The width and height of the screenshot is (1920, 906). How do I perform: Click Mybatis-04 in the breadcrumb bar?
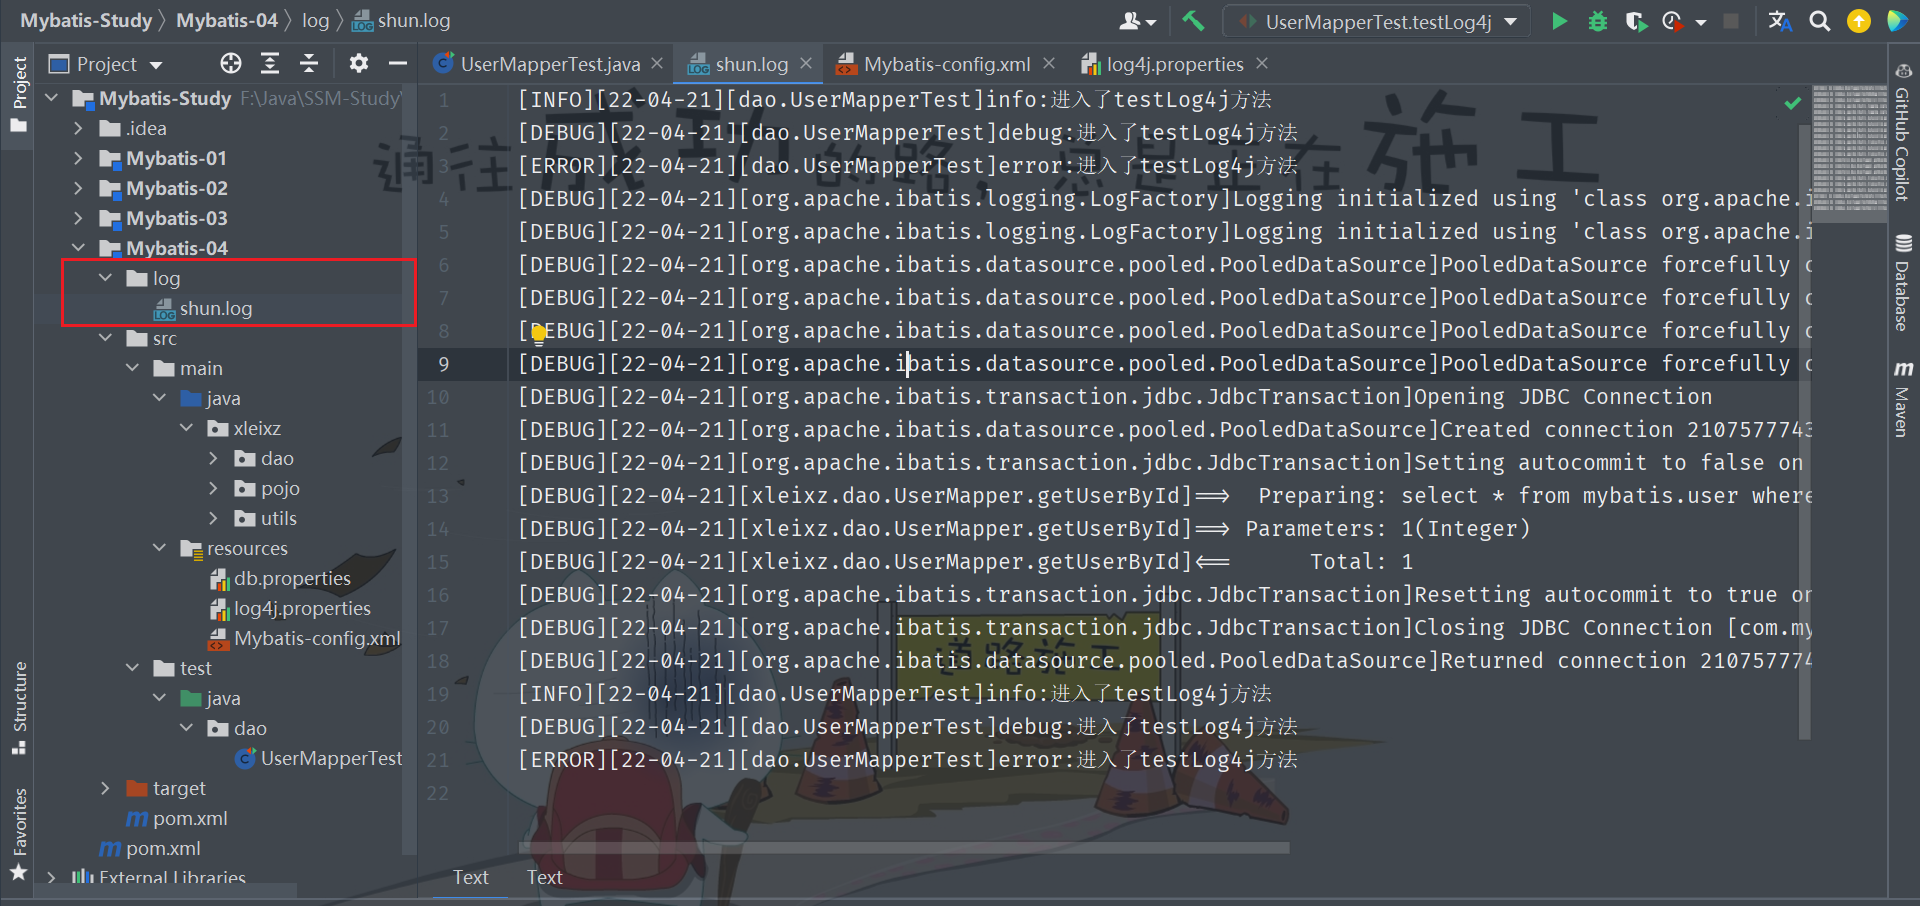click(227, 20)
